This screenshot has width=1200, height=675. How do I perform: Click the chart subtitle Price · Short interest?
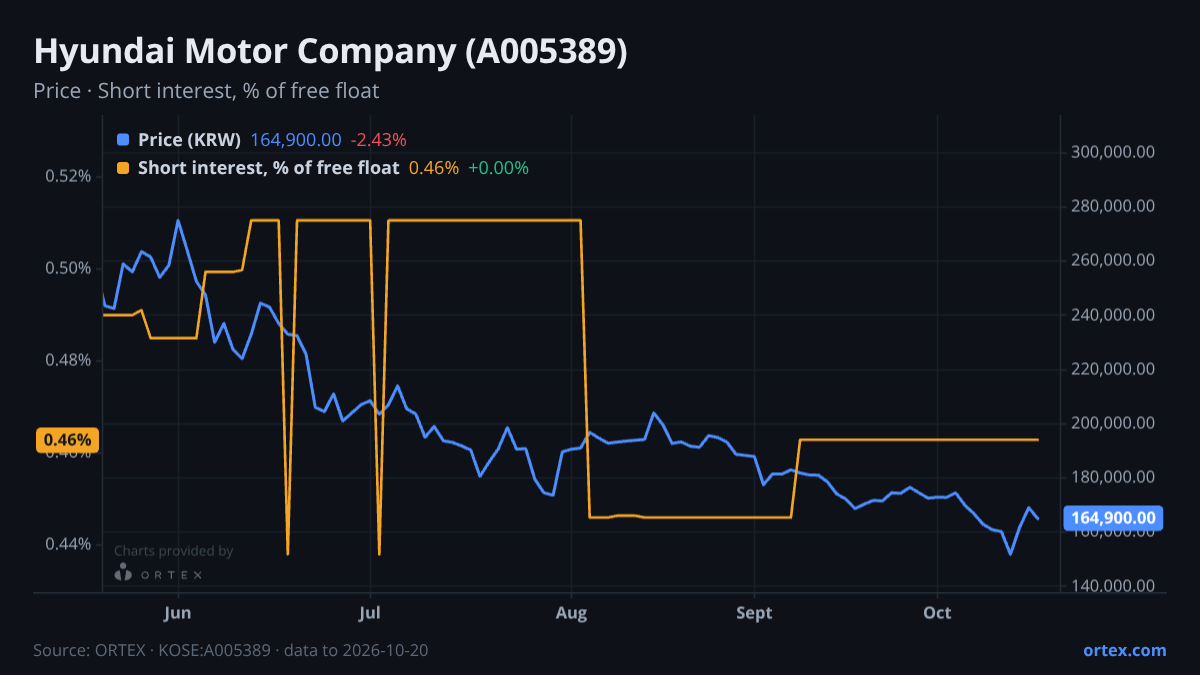[206, 91]
